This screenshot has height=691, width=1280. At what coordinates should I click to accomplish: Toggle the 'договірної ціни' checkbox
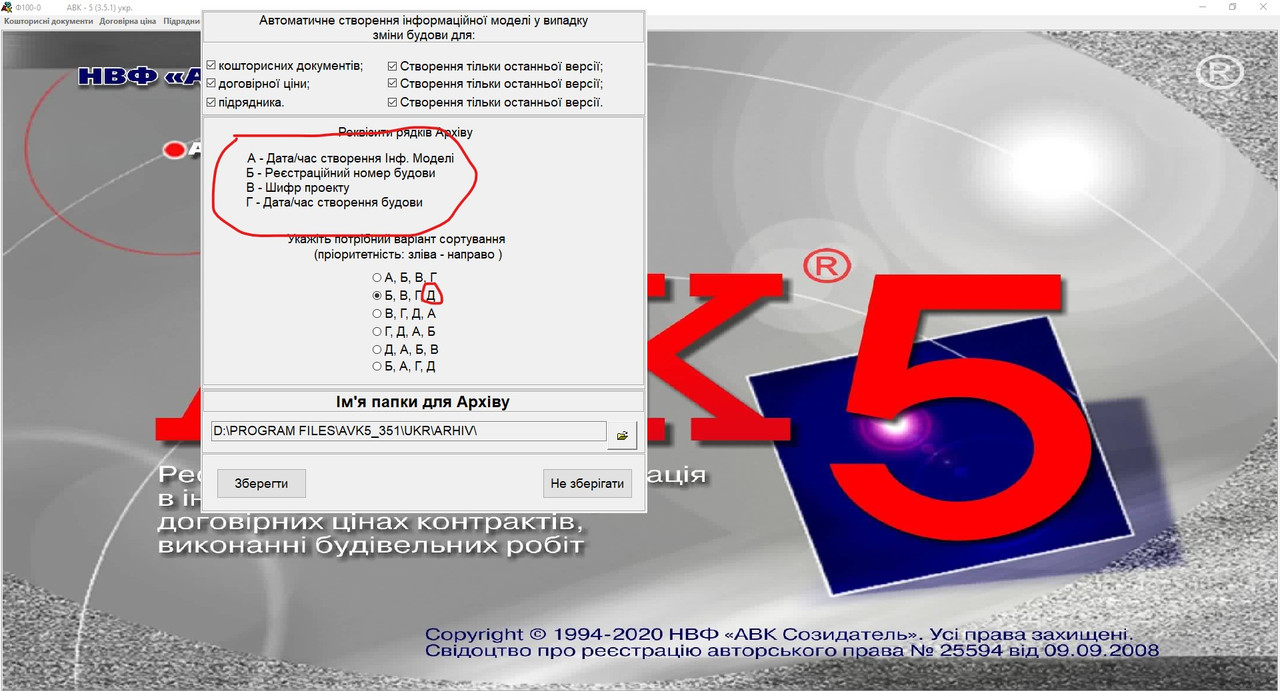coord(211,84)
